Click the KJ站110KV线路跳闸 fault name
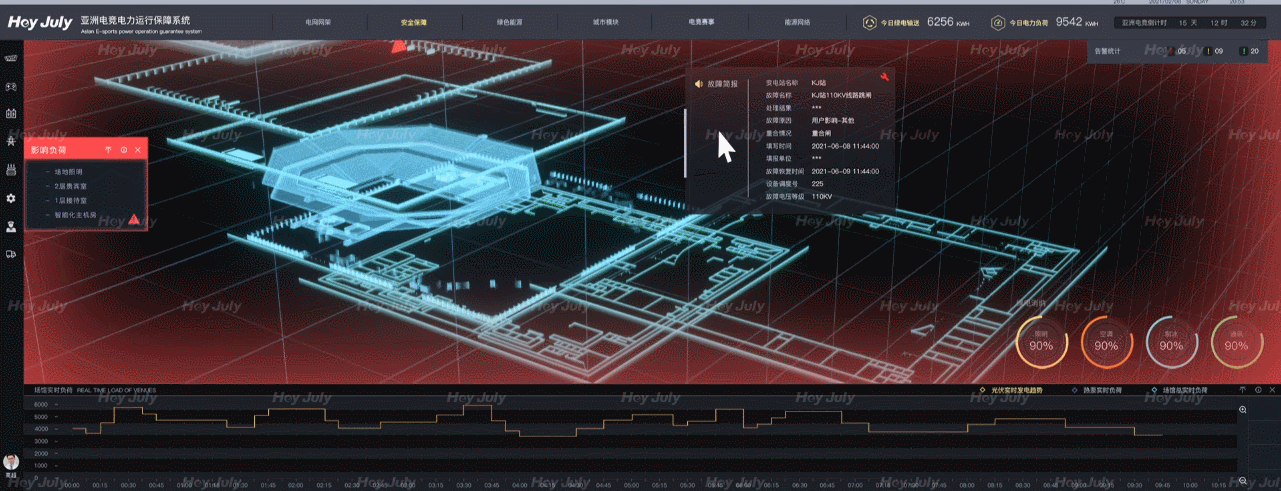 click(x=841, y=95)
